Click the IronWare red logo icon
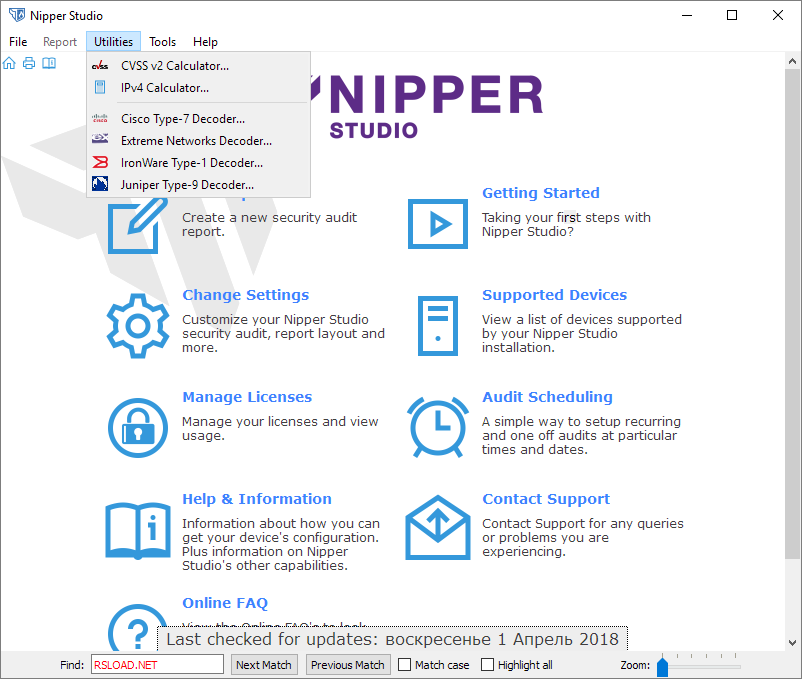Image resolution: width=802 pixels, height=679 pixels. pos(100,162)
